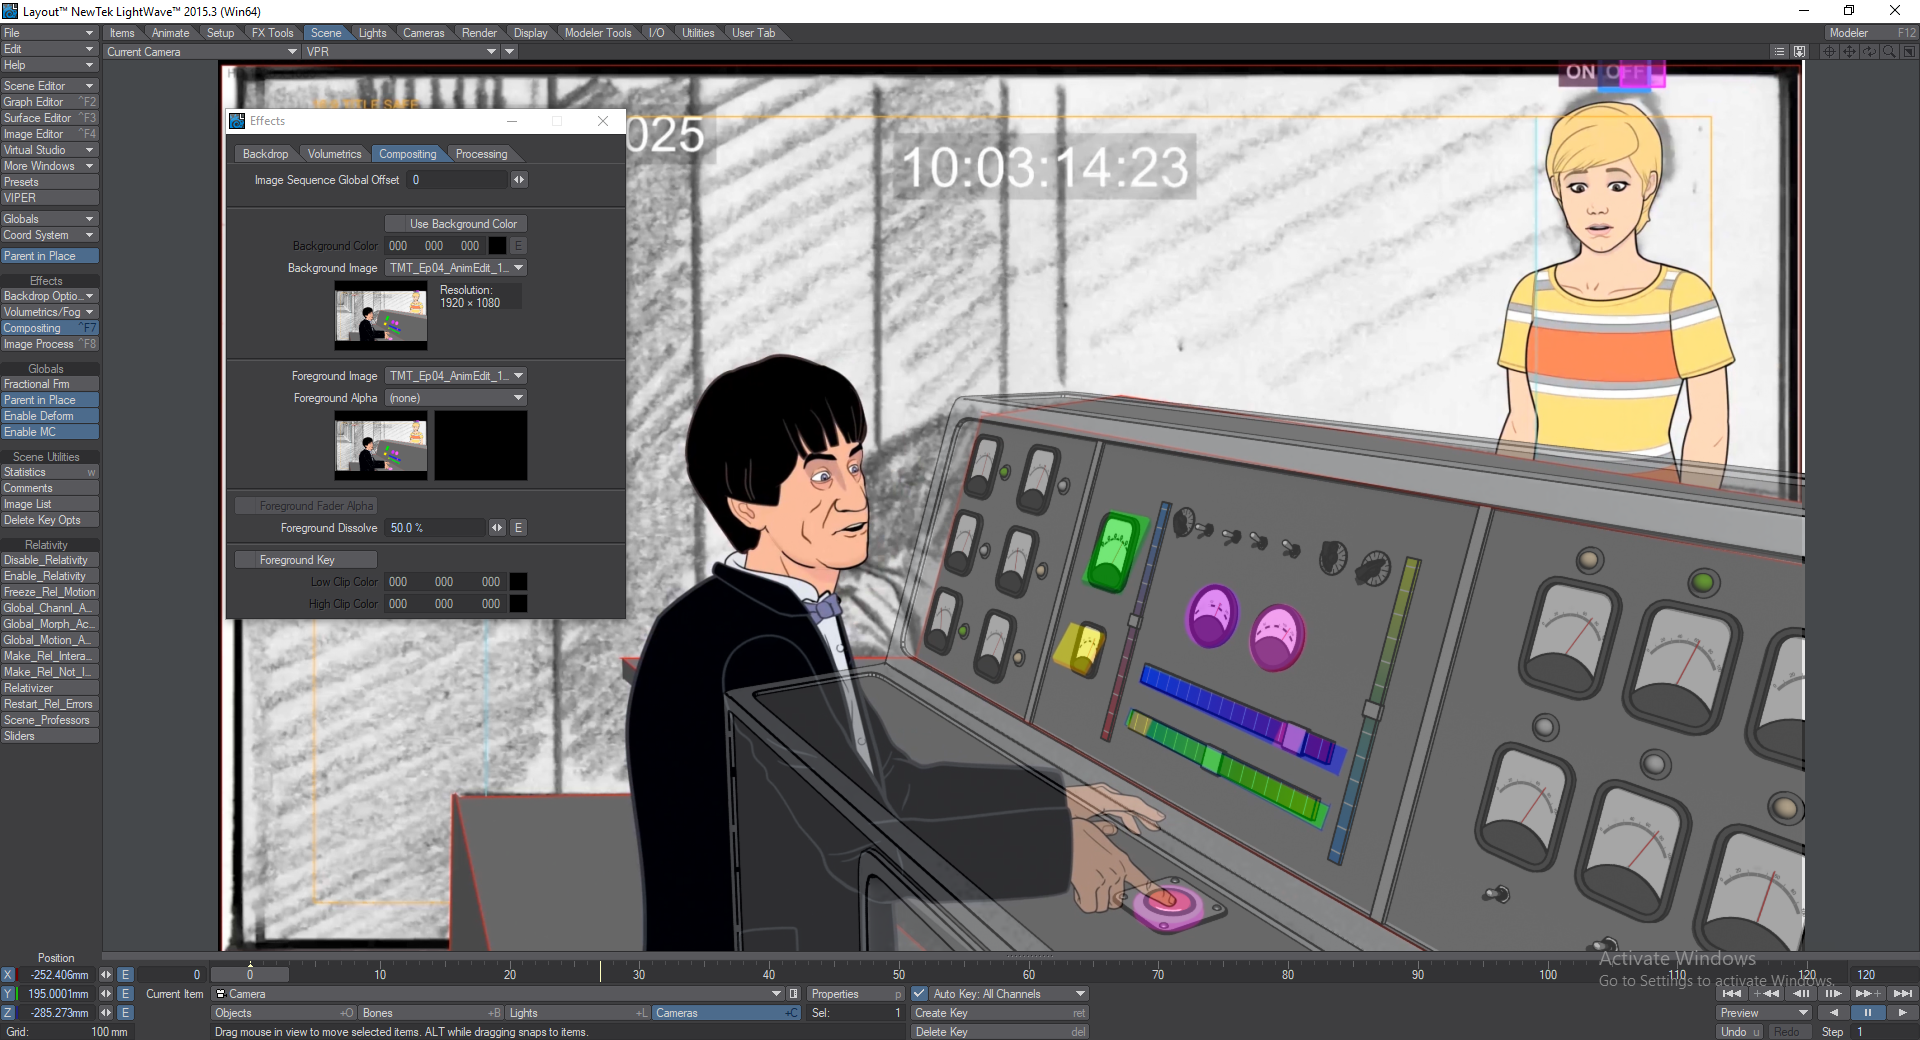Click Background Color black swatch
The width and height of the screenshot is (1920, 1040).
[497, 246]
